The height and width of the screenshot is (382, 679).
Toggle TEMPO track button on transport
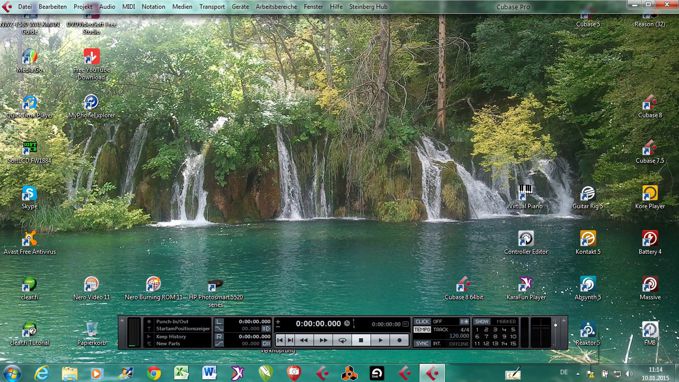[422, 330]
